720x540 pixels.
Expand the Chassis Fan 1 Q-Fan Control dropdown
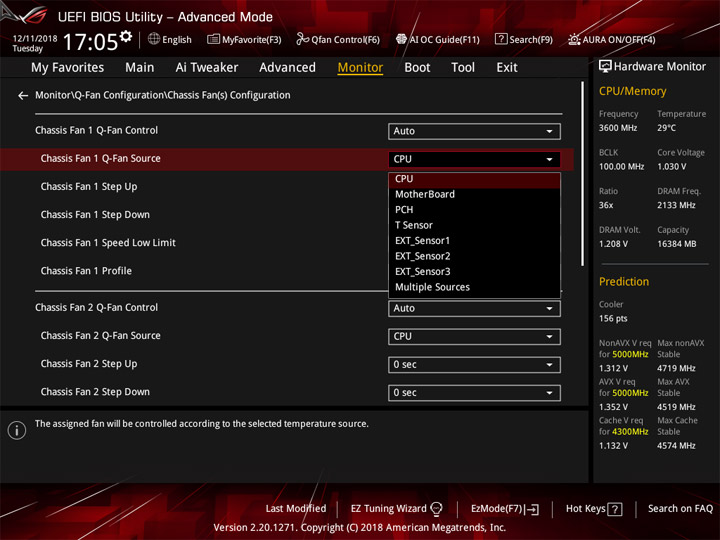474,131
